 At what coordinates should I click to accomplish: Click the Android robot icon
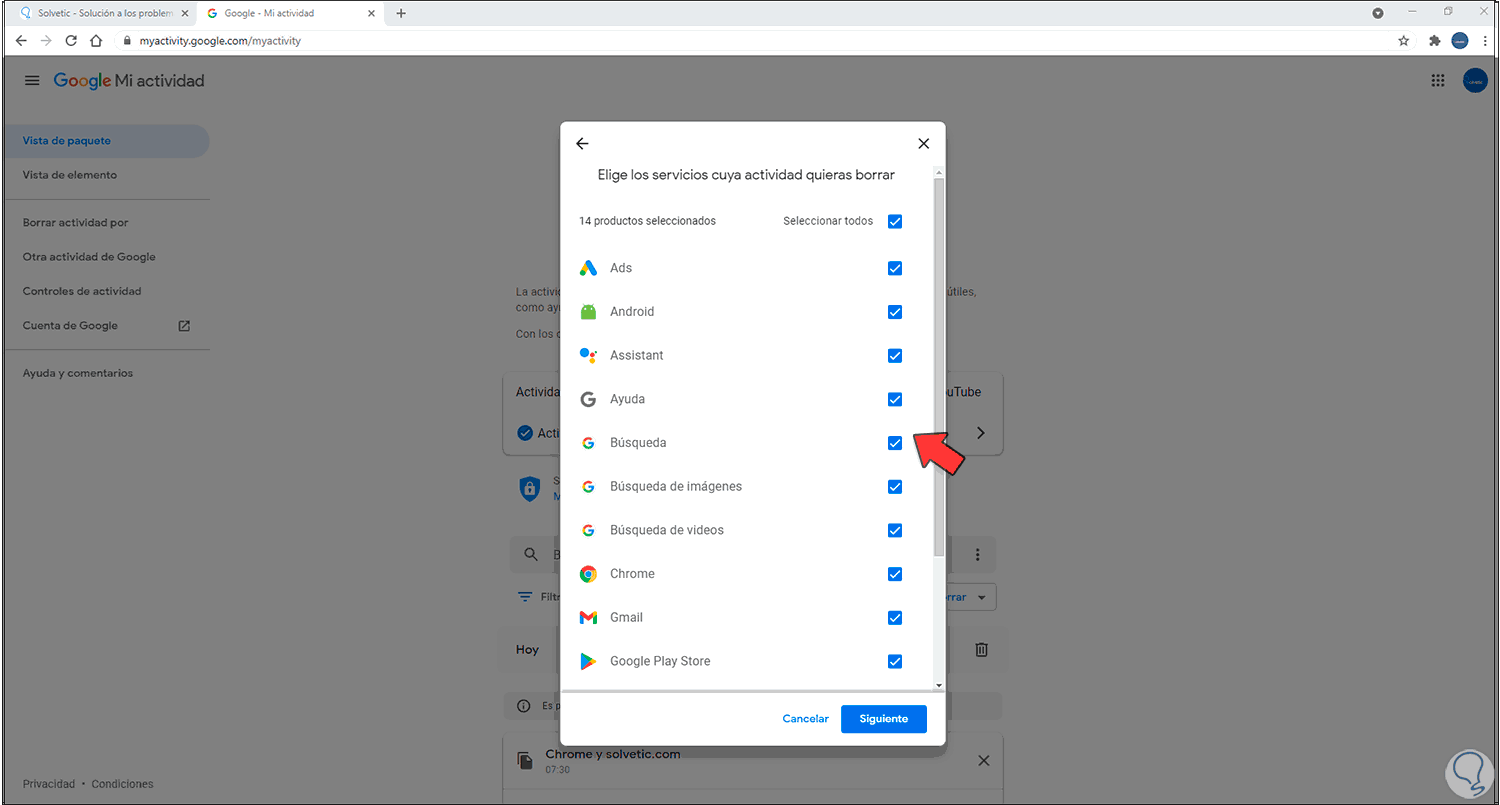(589, 312)
